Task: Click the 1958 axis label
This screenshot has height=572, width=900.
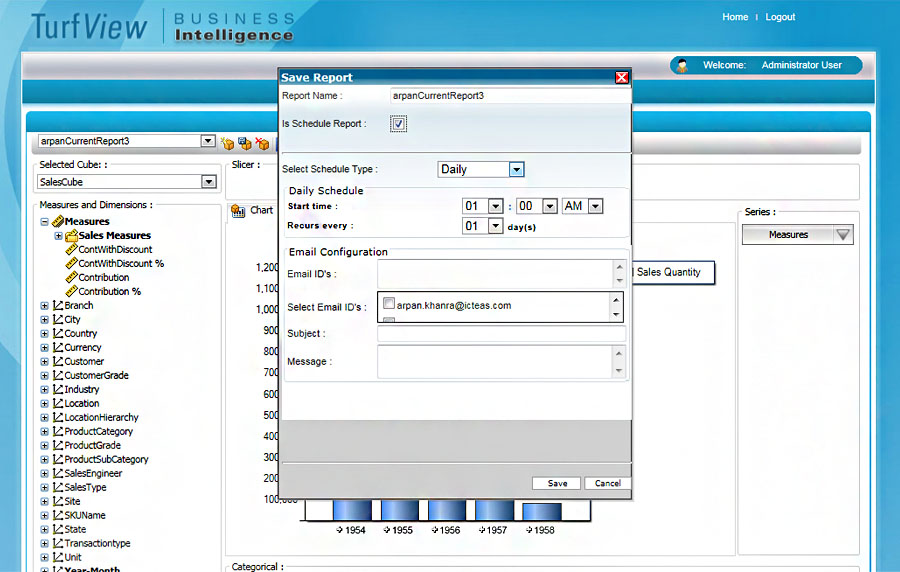Action: click(544, 530)
